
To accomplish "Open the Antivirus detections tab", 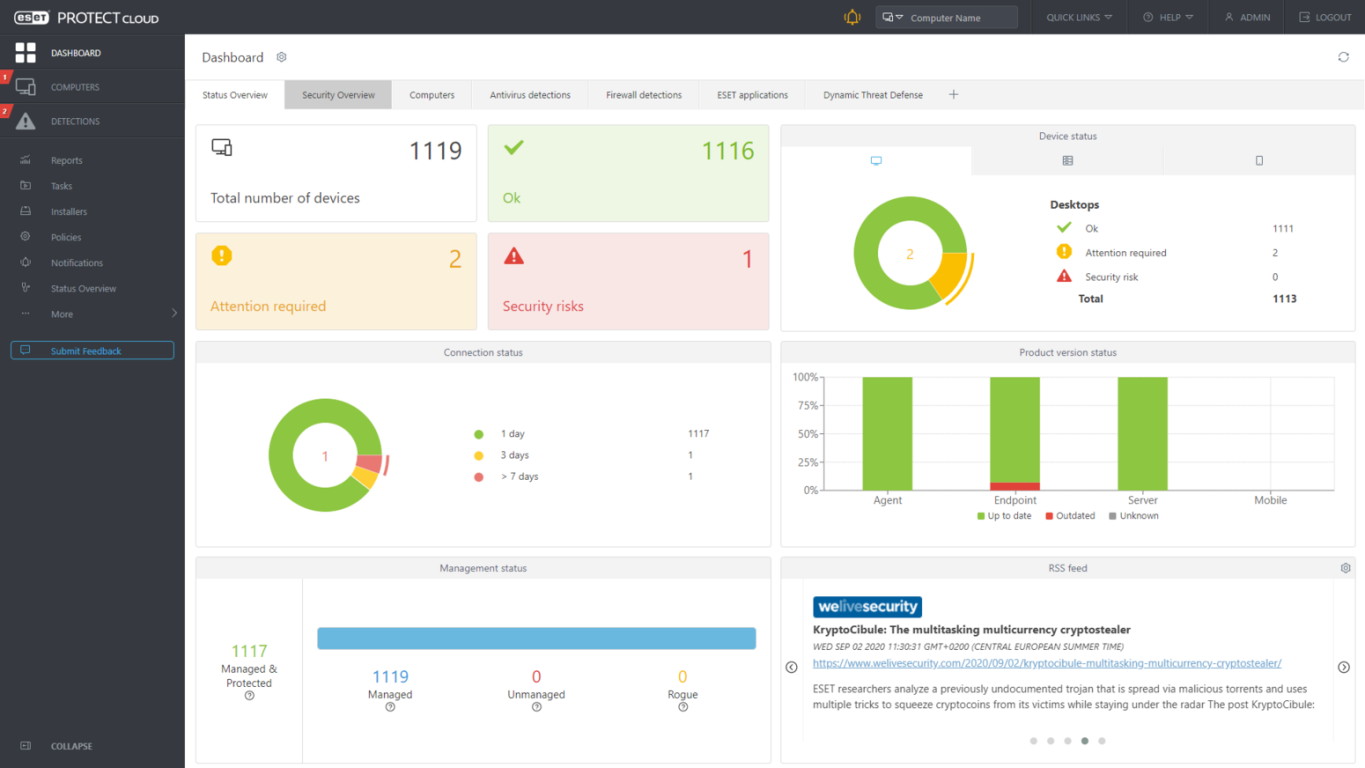I will (530, 95).
